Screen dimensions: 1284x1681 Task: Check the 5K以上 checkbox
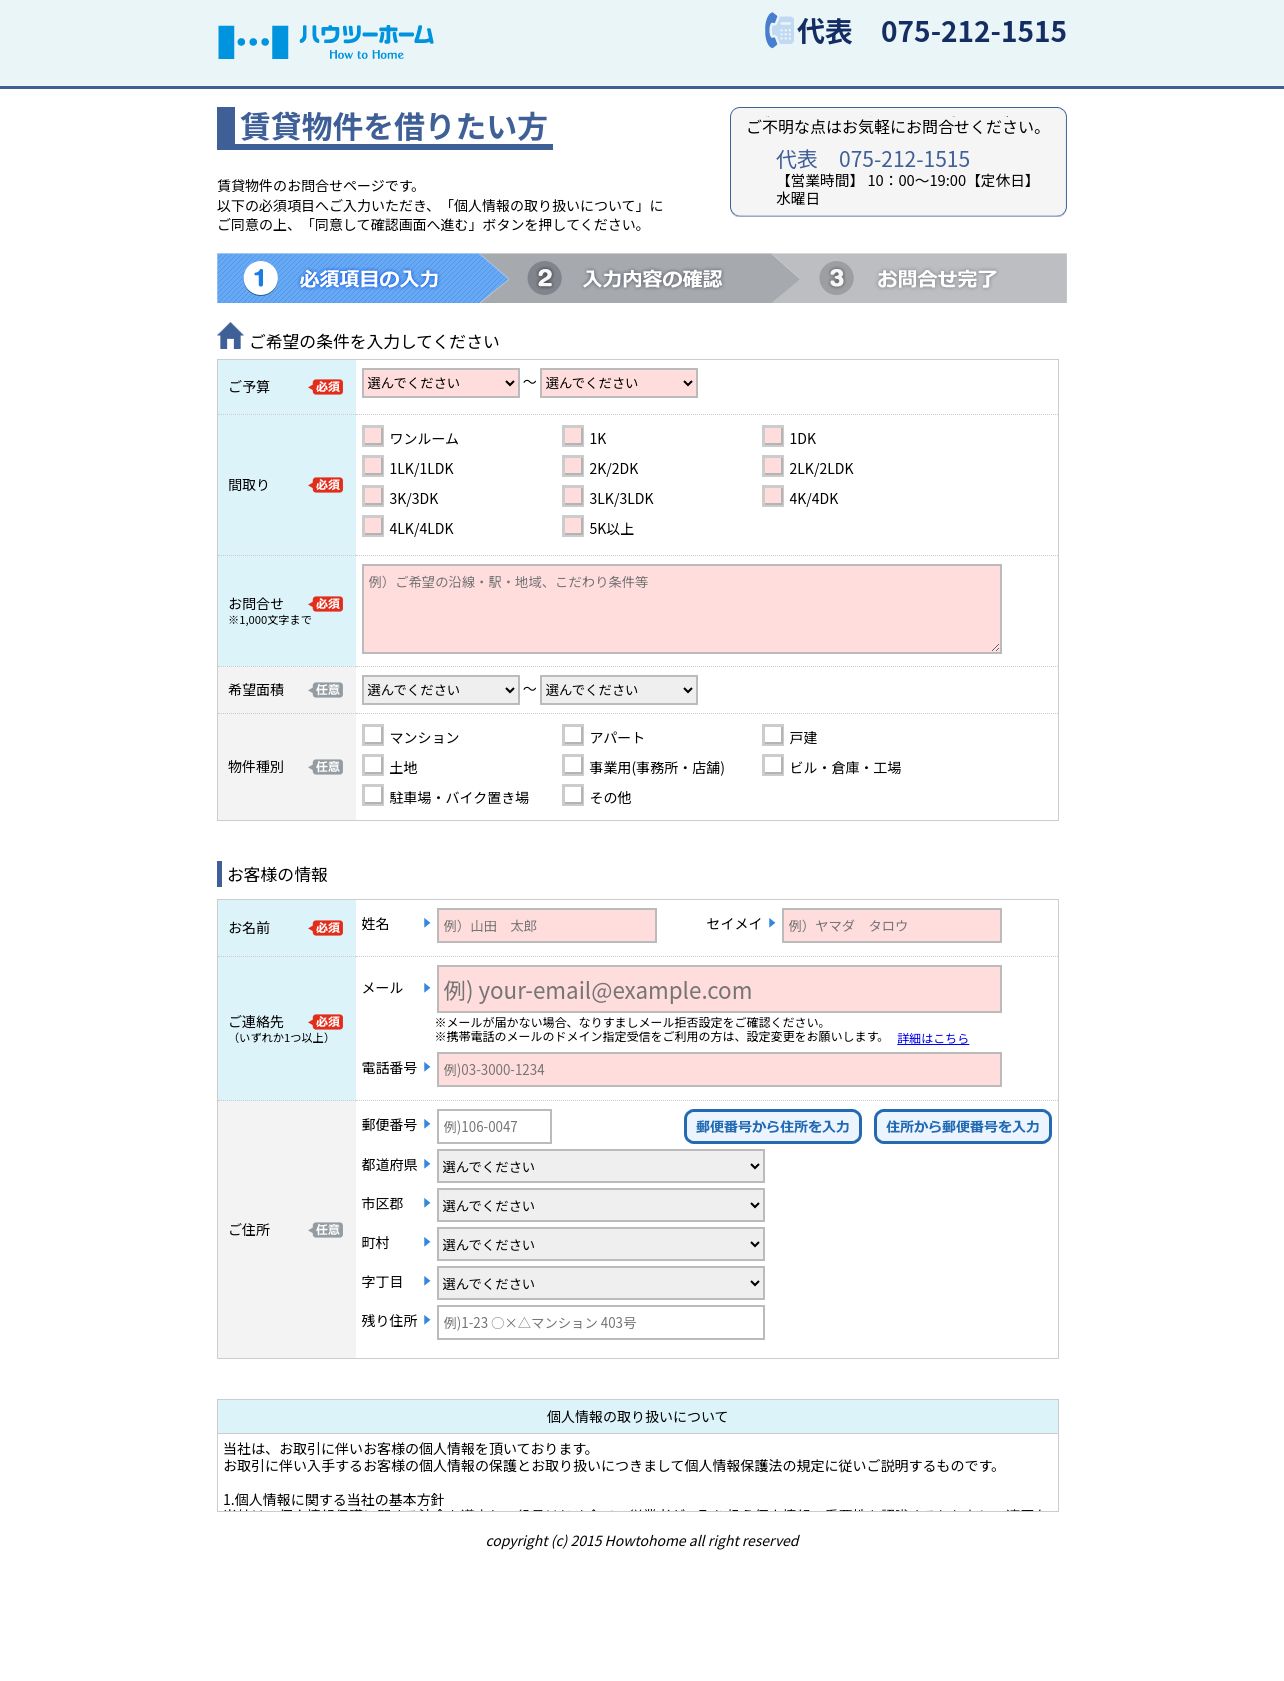[573, 526]
